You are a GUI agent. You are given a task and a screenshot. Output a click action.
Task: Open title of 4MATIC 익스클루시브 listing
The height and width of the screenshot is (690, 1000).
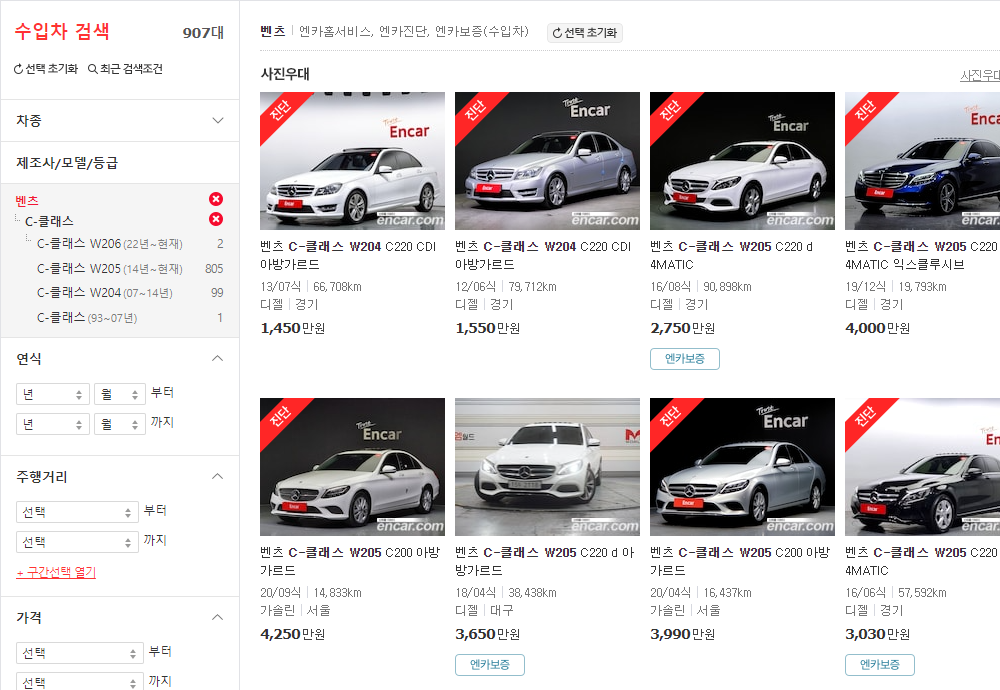pos(922,255)
